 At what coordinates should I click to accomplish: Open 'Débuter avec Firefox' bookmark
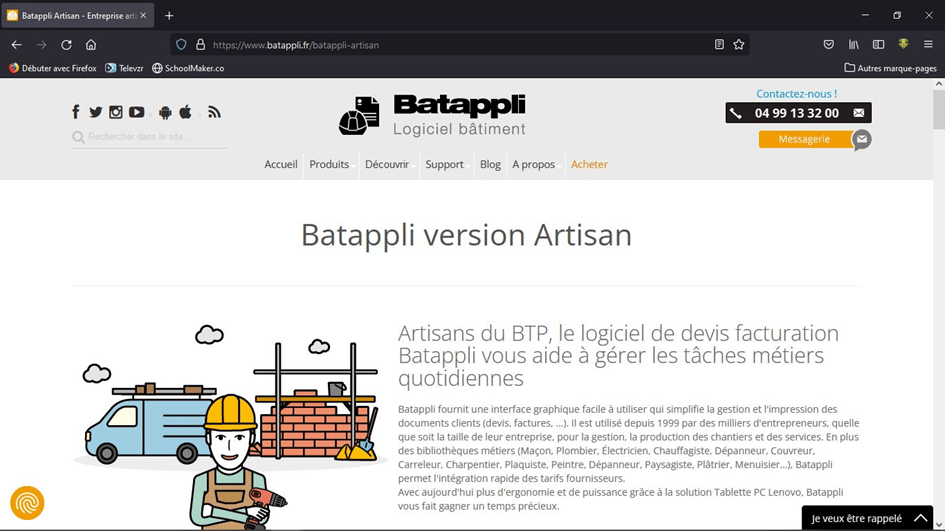coord(52,68)
